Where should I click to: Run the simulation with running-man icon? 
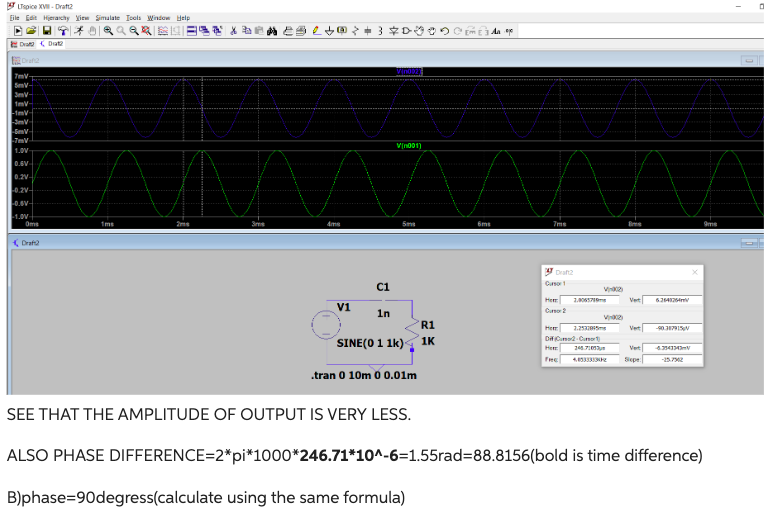[79, 31]
